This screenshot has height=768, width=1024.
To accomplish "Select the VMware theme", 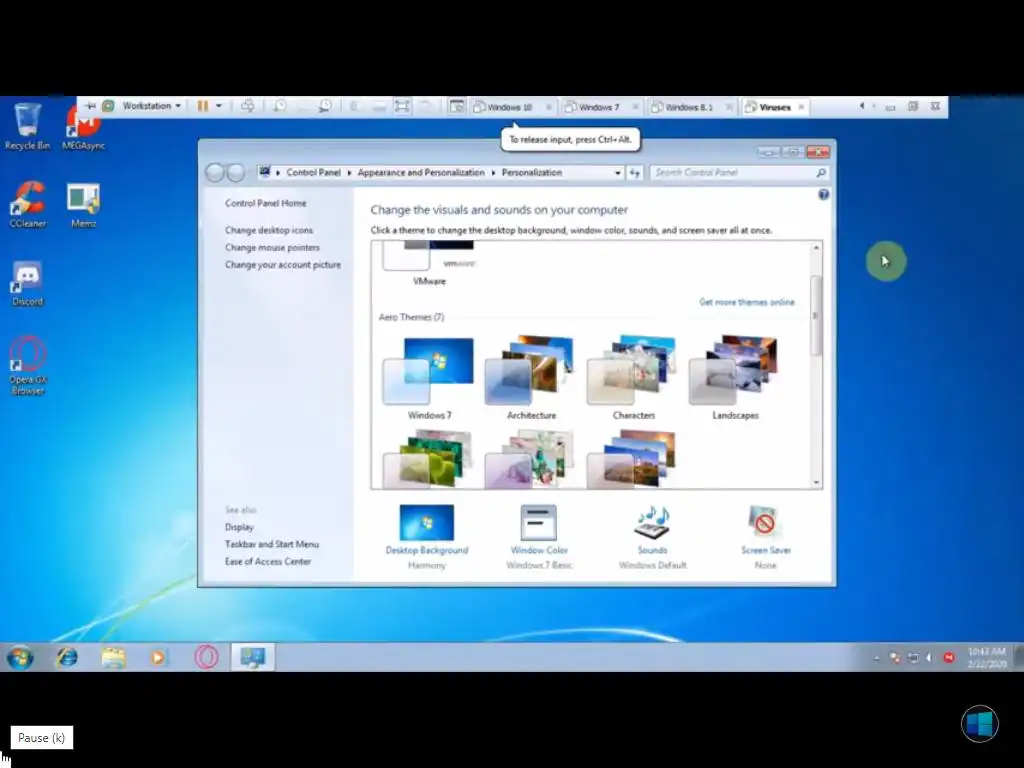I will tap(429, 263).
